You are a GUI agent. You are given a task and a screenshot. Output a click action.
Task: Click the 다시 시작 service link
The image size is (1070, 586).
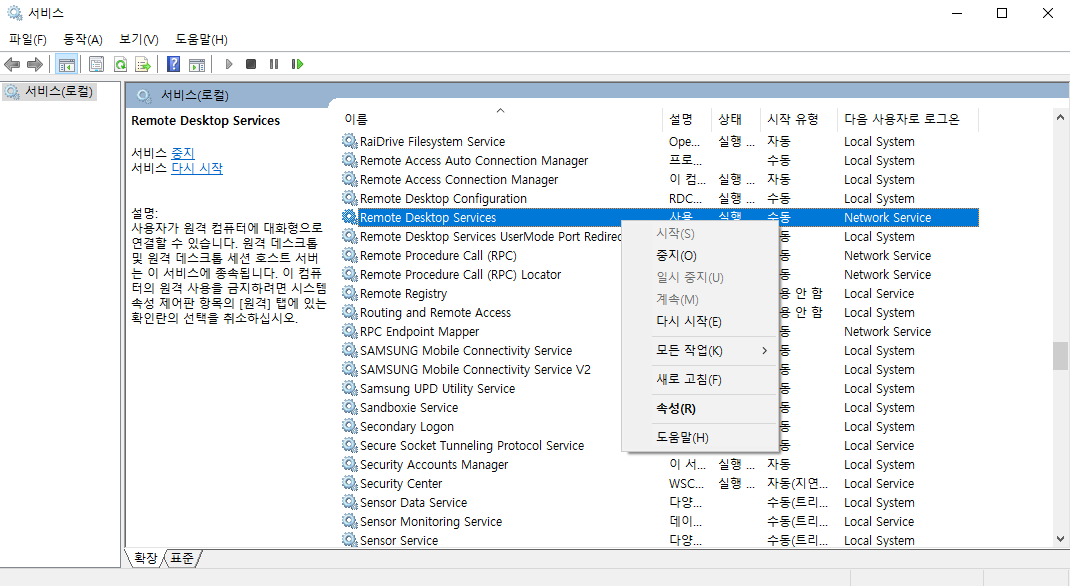(x=197, y=168)
